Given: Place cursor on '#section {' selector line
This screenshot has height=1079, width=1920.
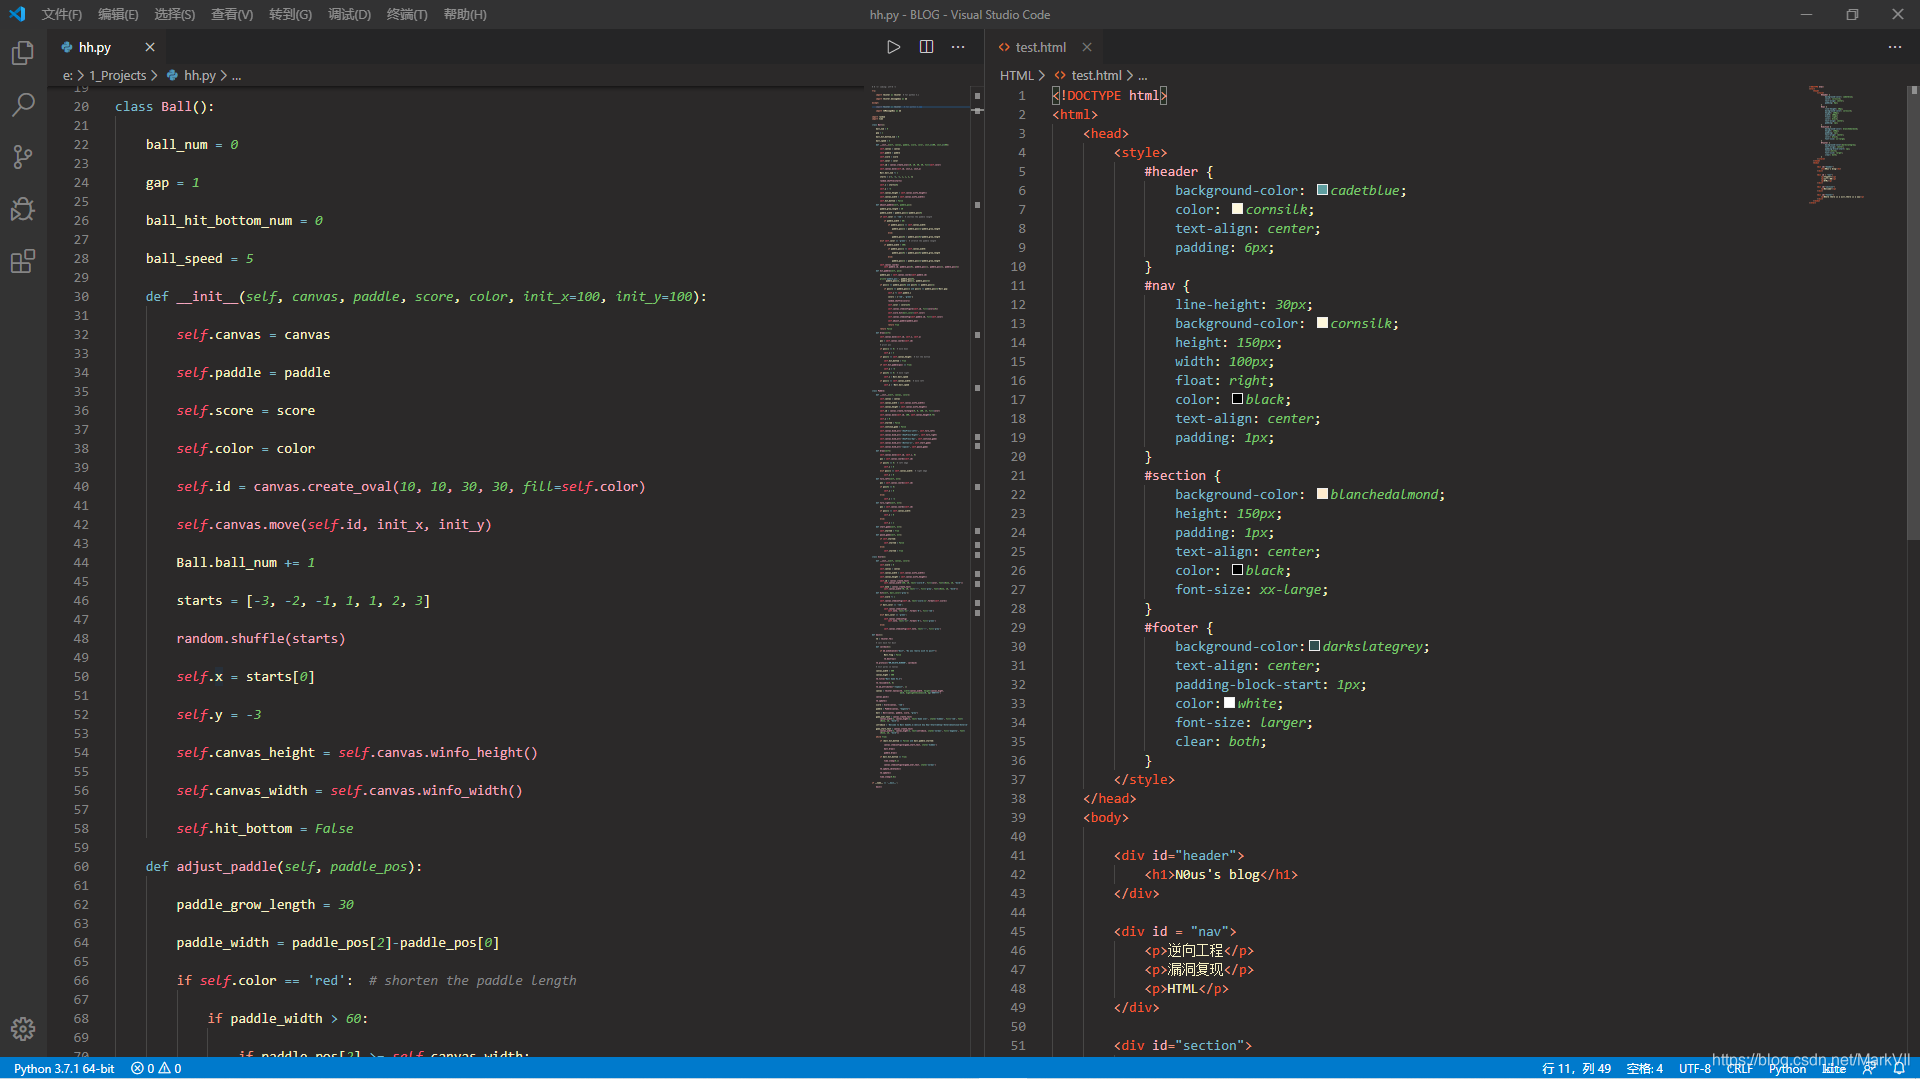Looking at the screenshot, I should pos(1183,475).
